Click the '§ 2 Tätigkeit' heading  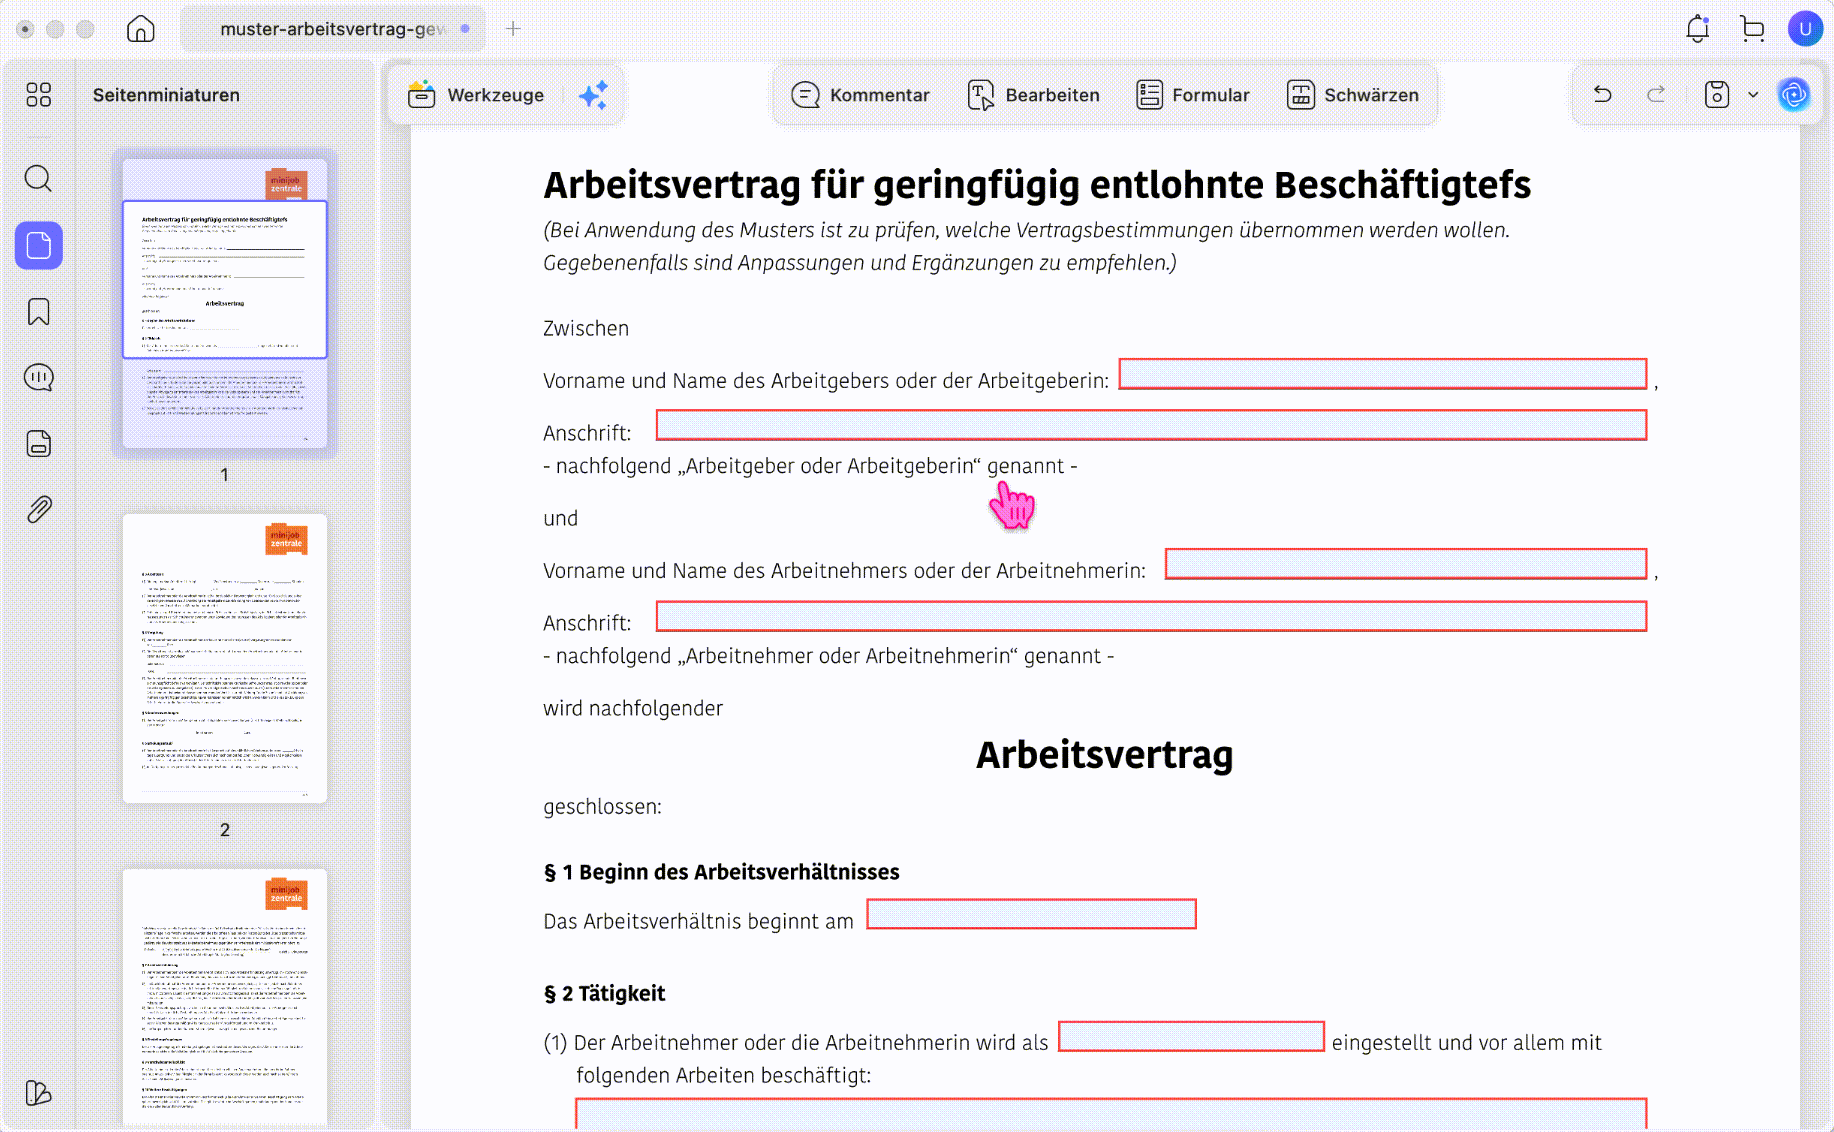[604, 993]
